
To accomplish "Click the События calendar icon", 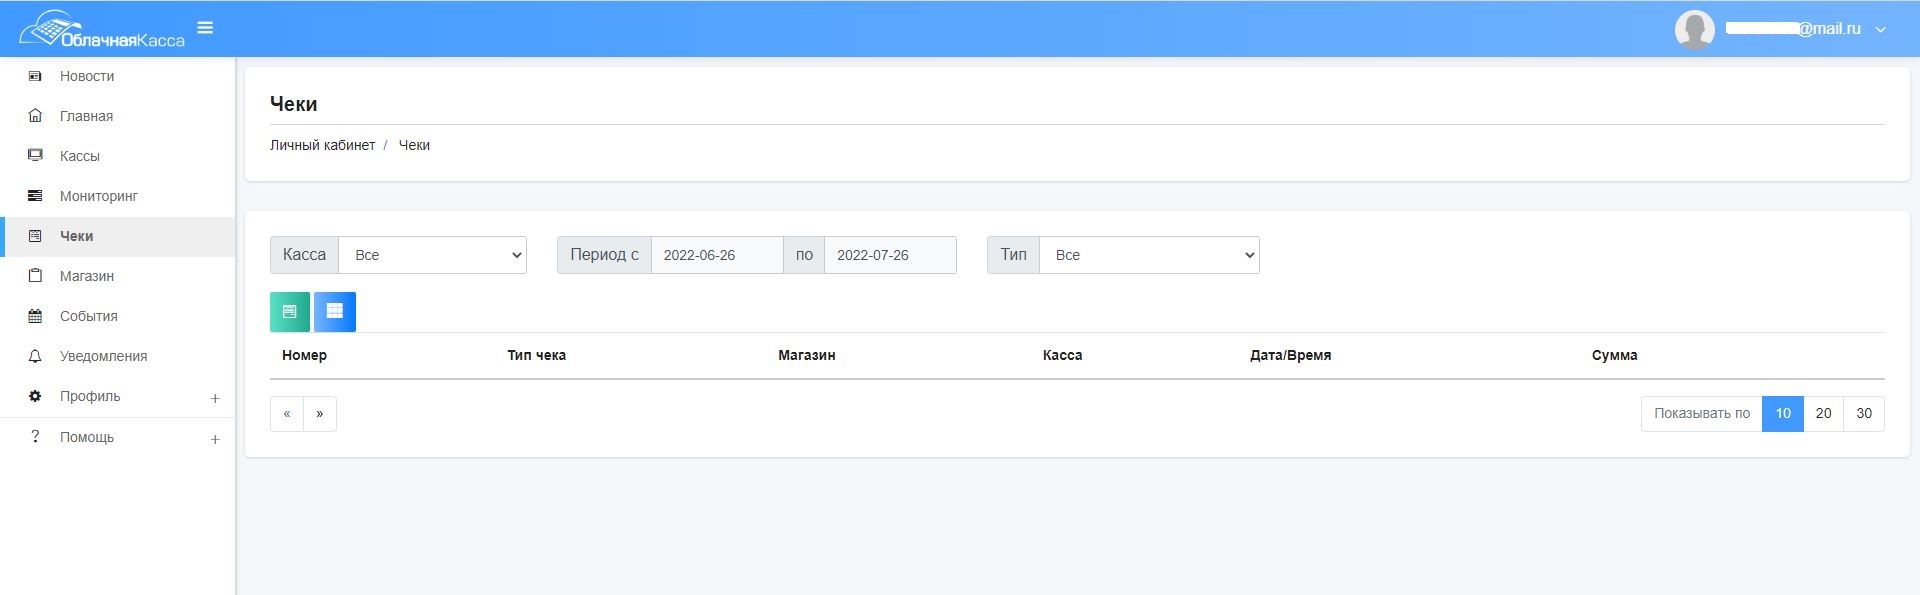I will (35, 316).
